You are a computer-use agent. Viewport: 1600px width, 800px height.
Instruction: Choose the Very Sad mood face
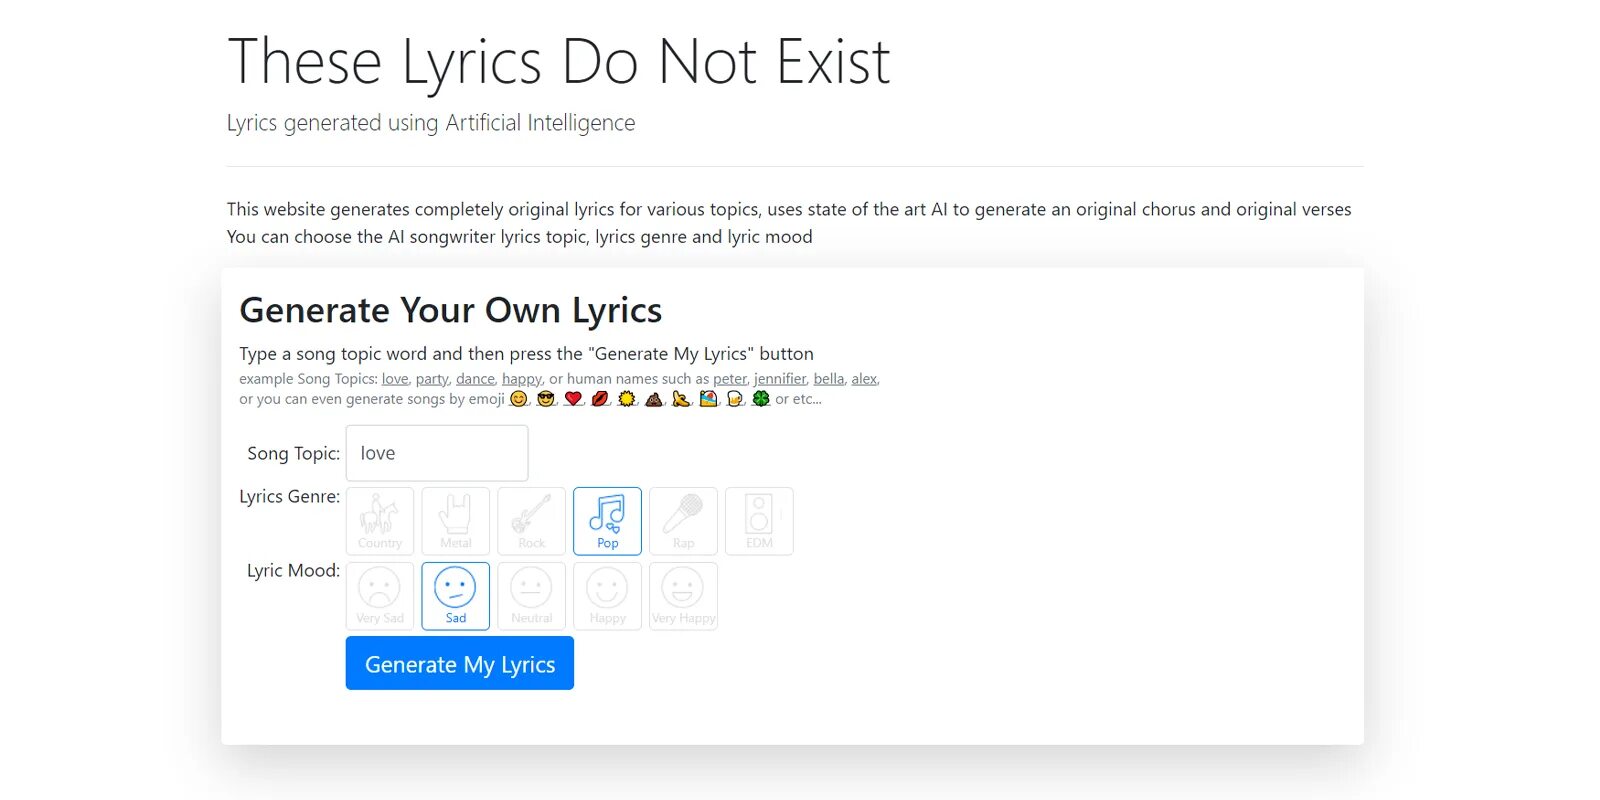pyautogui.click(x=380, y=596)
